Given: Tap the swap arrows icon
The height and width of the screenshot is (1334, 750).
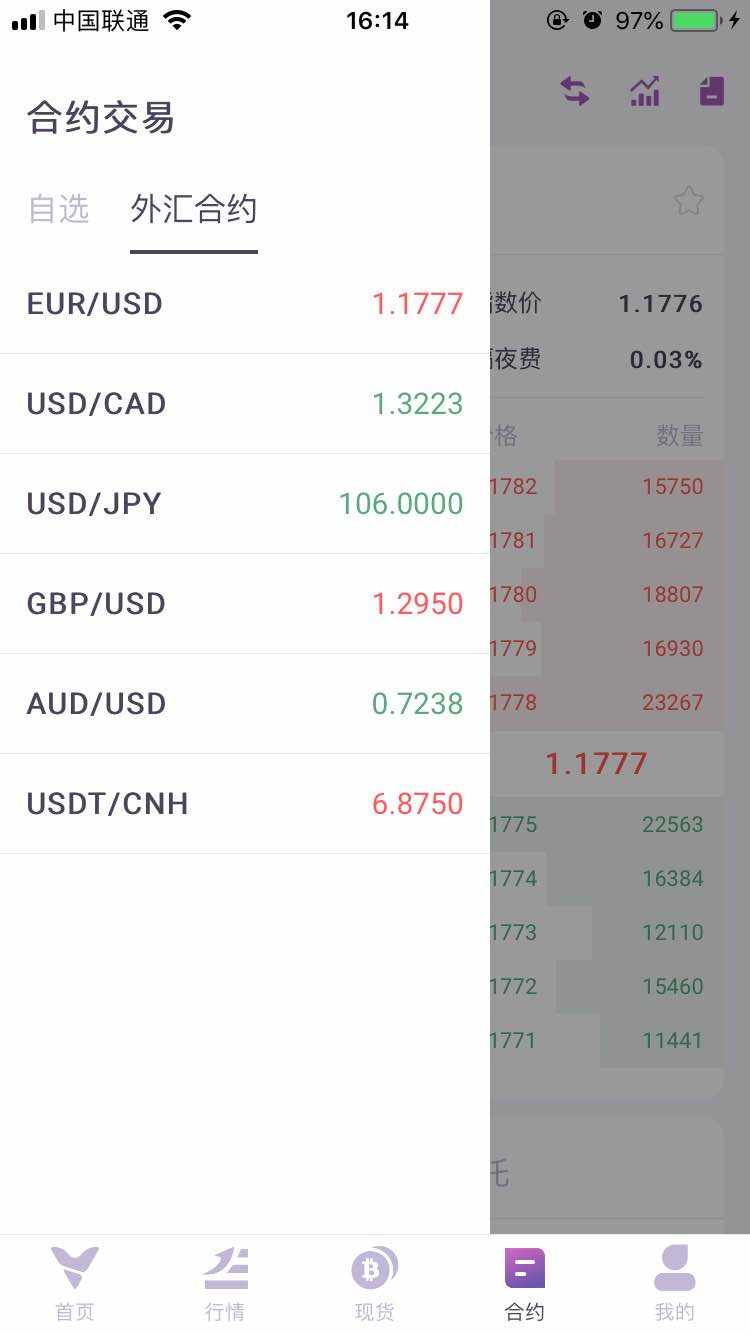Looking at the screenshot, I should 574,92.
